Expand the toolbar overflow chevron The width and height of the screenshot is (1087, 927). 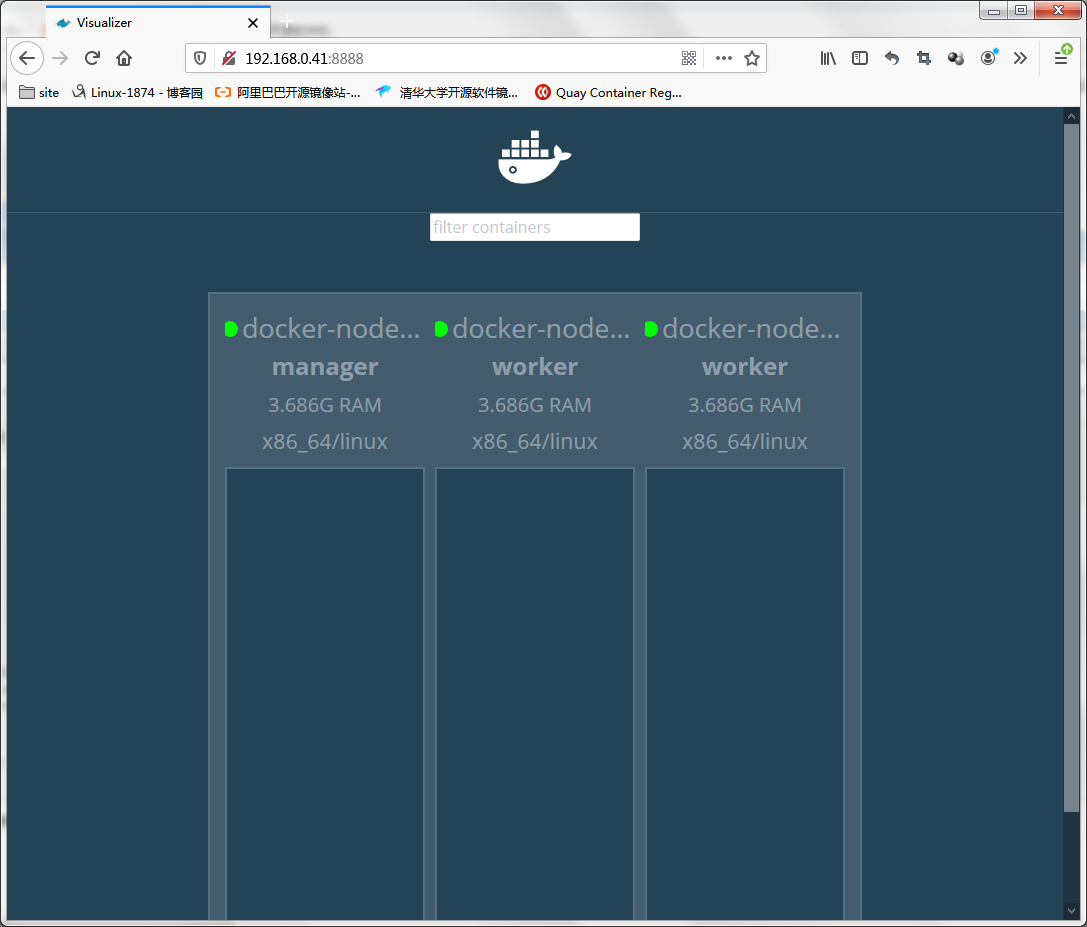[1020, 58]
